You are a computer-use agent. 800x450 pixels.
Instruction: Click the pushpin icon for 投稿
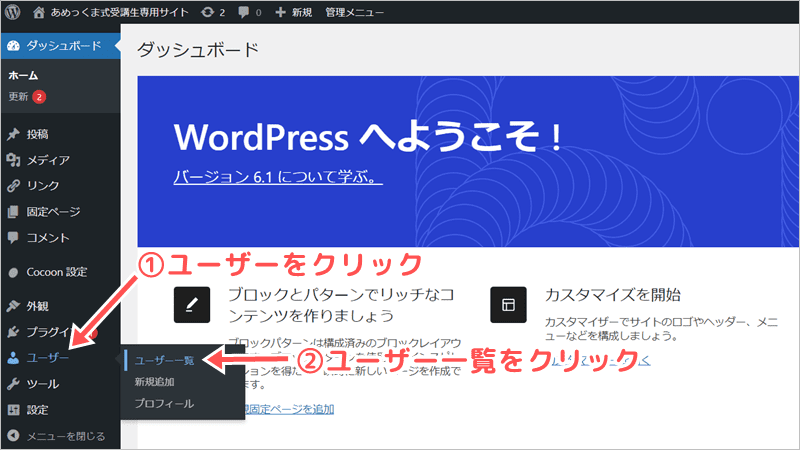click(x=13, y=134)
